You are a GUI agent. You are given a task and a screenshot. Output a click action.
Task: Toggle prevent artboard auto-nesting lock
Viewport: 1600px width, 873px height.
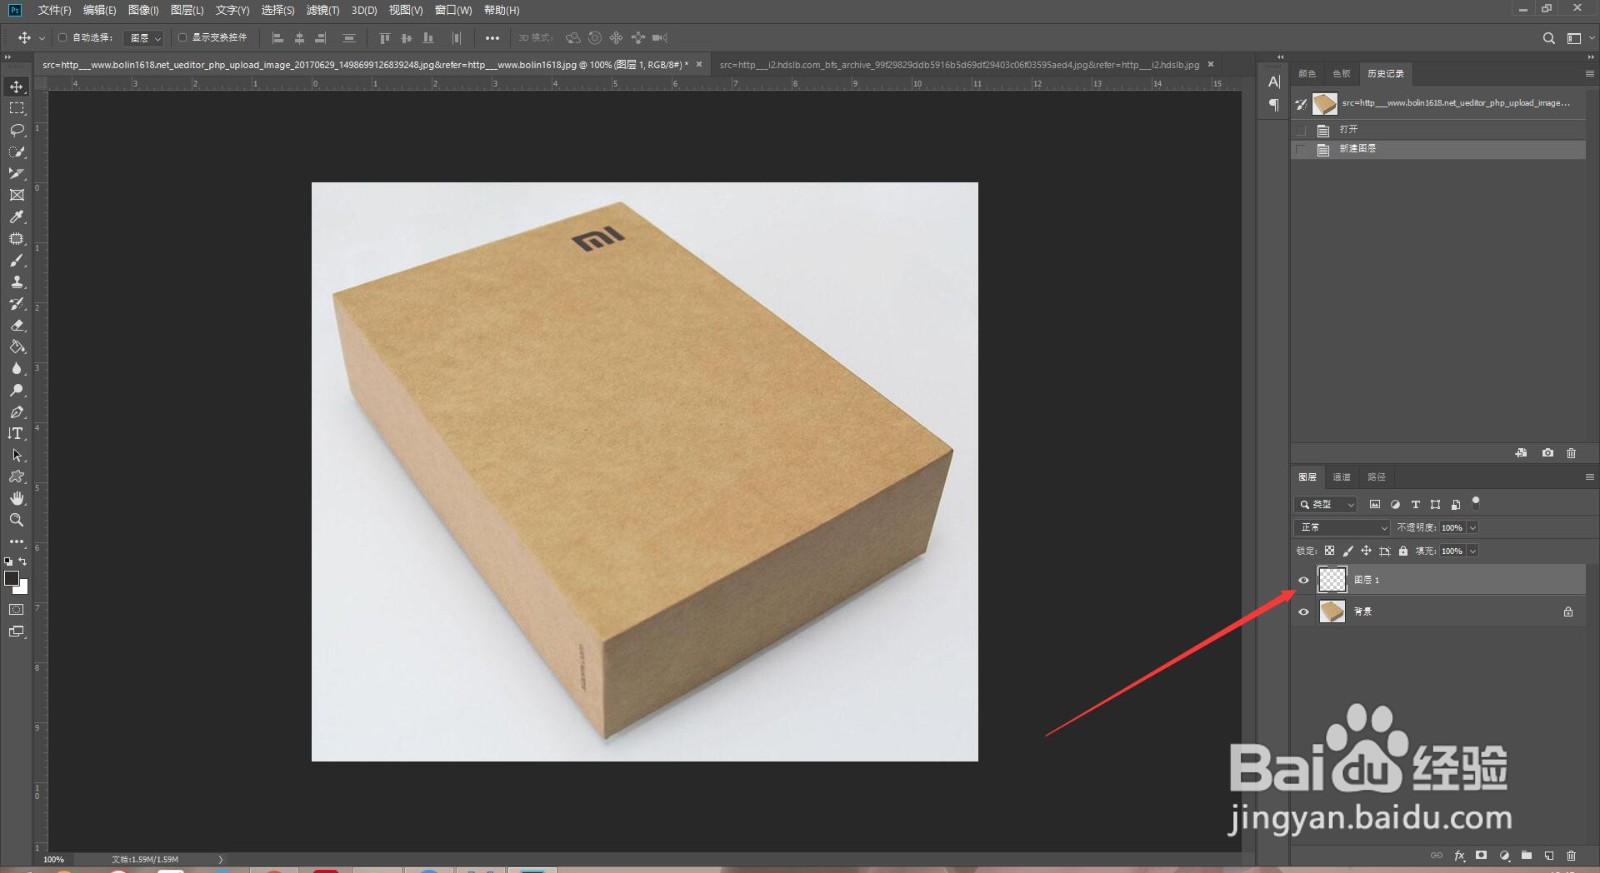point(1385,551)
